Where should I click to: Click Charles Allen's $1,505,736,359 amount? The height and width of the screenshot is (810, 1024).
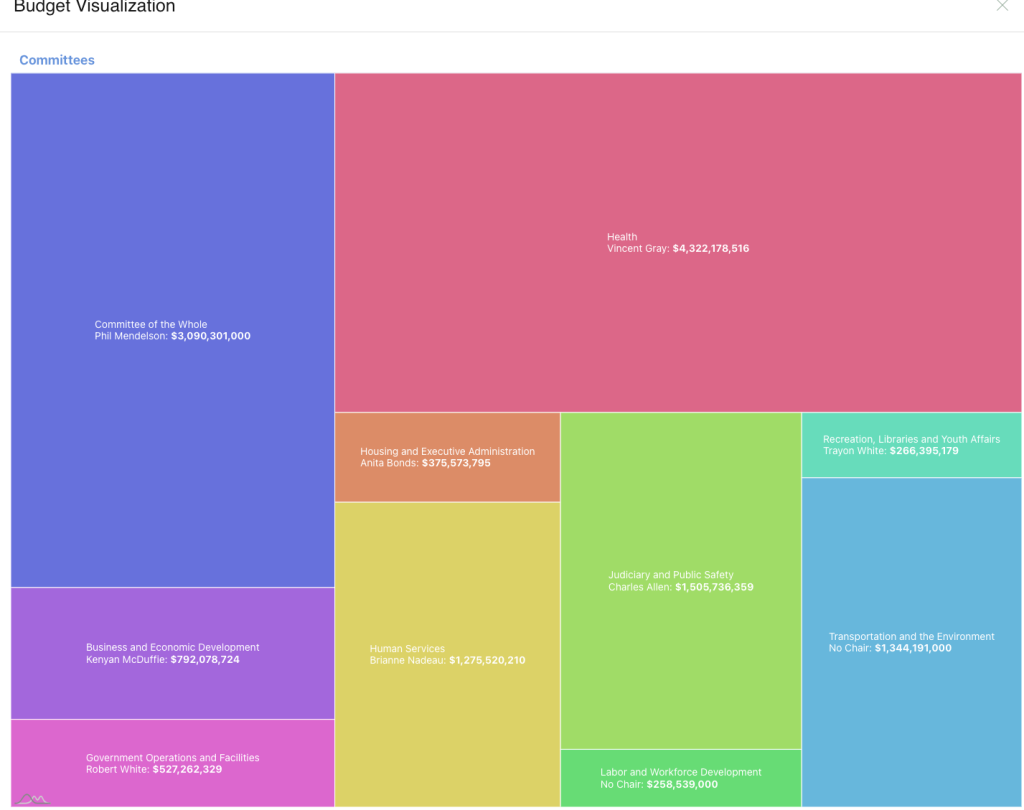click(x=714, y=588)
